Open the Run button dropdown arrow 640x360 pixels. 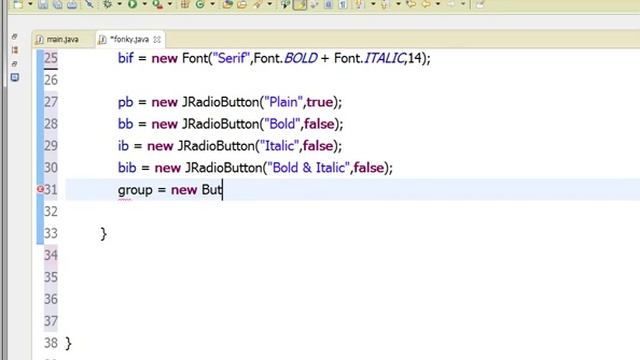coord(144,4)
